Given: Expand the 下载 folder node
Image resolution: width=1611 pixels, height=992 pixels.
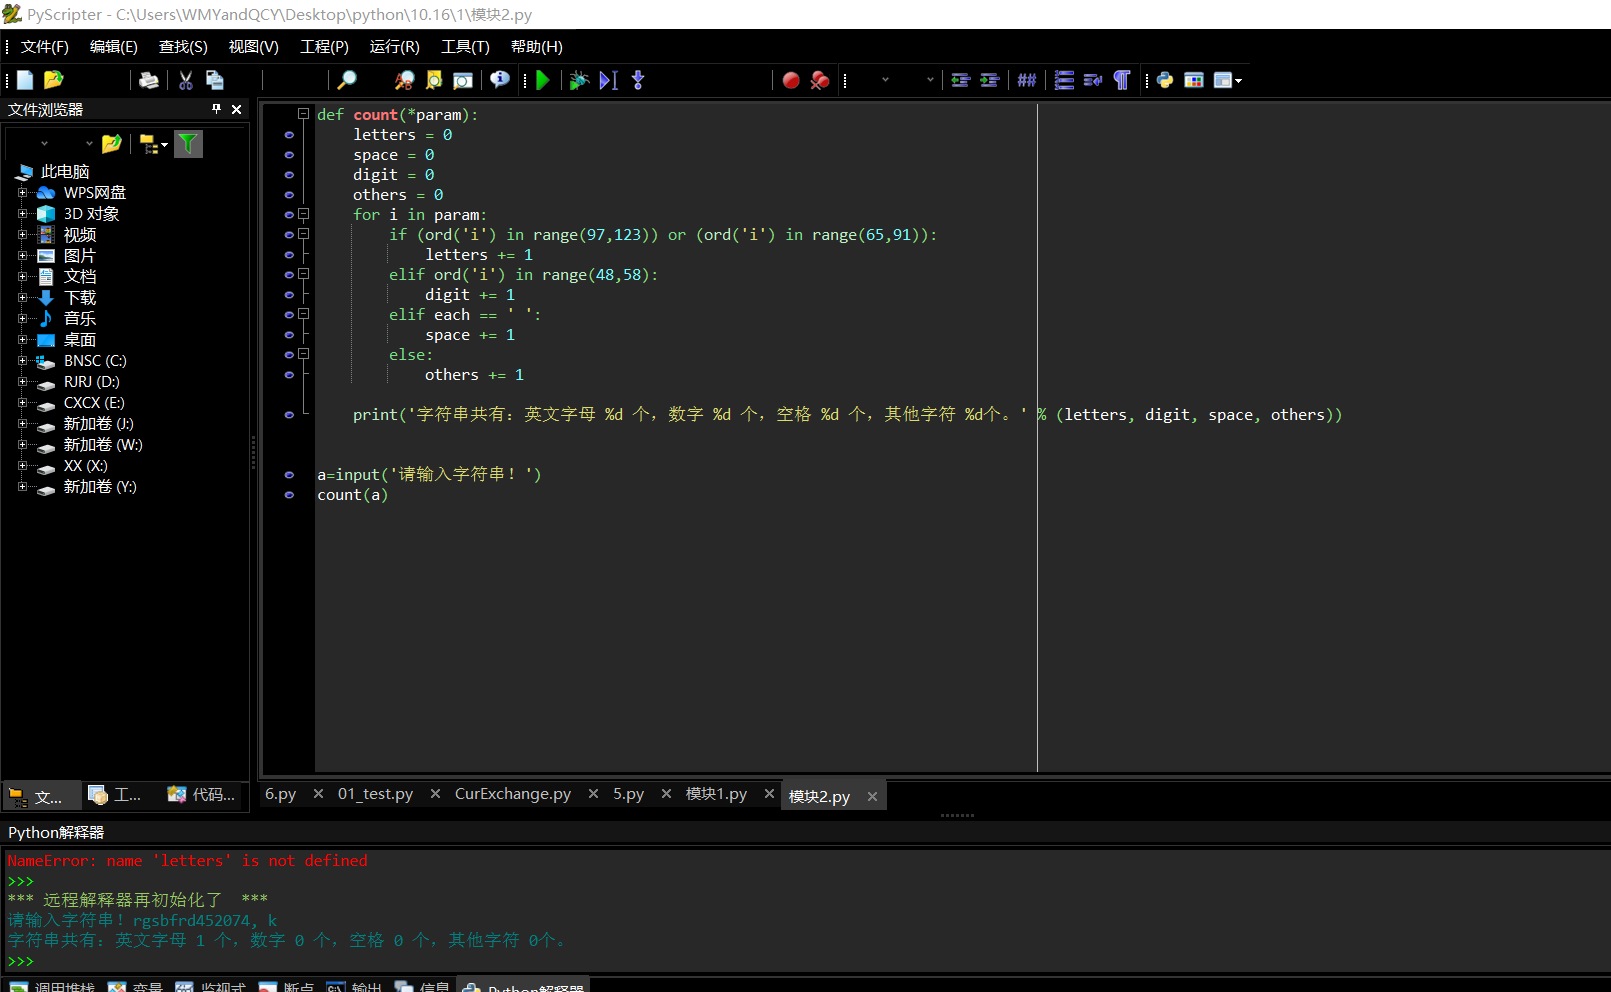Looking at the screenshot, I should pyautogui.click(x=23, y=298).
